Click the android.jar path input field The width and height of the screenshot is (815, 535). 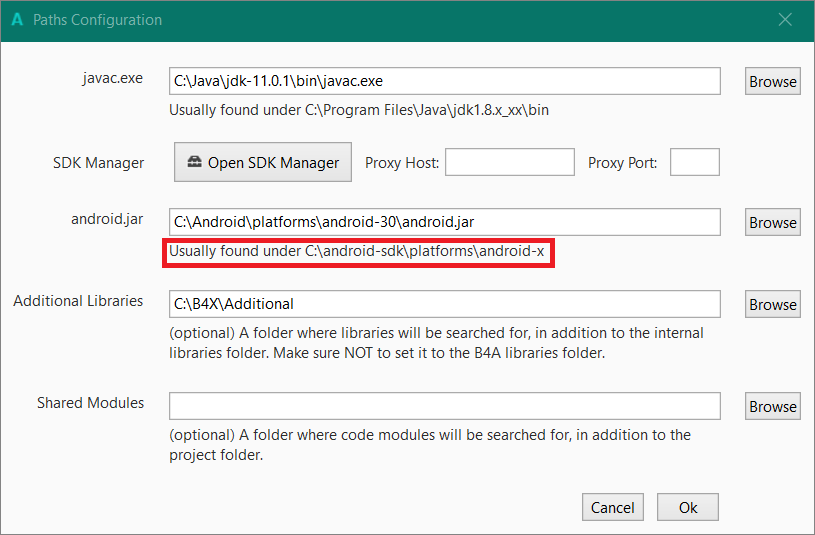444,222
